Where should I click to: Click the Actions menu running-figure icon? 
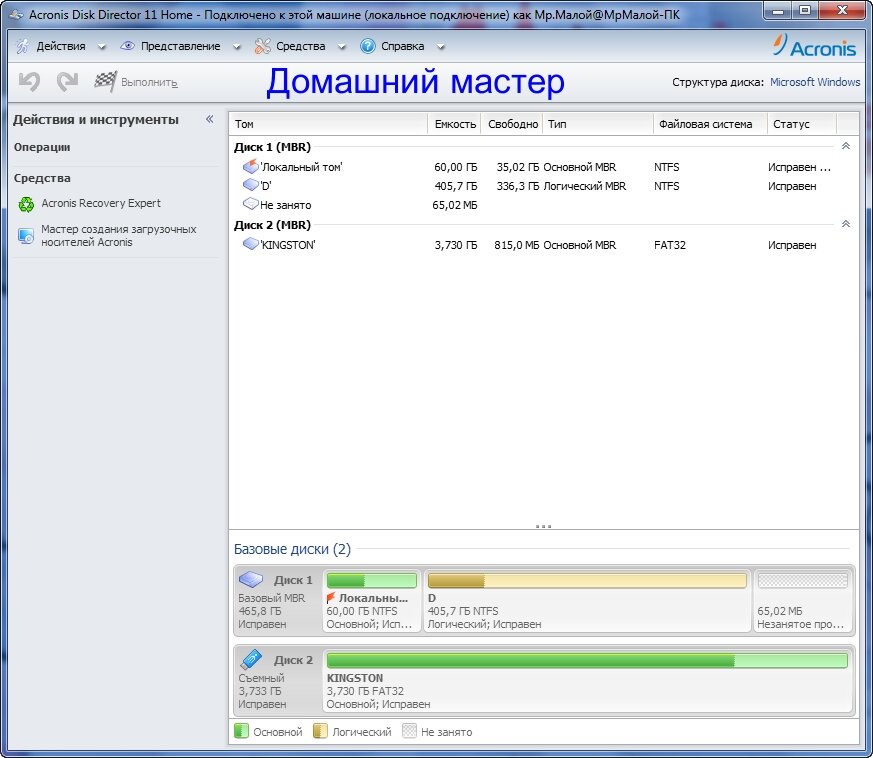(x=23, y=46)
